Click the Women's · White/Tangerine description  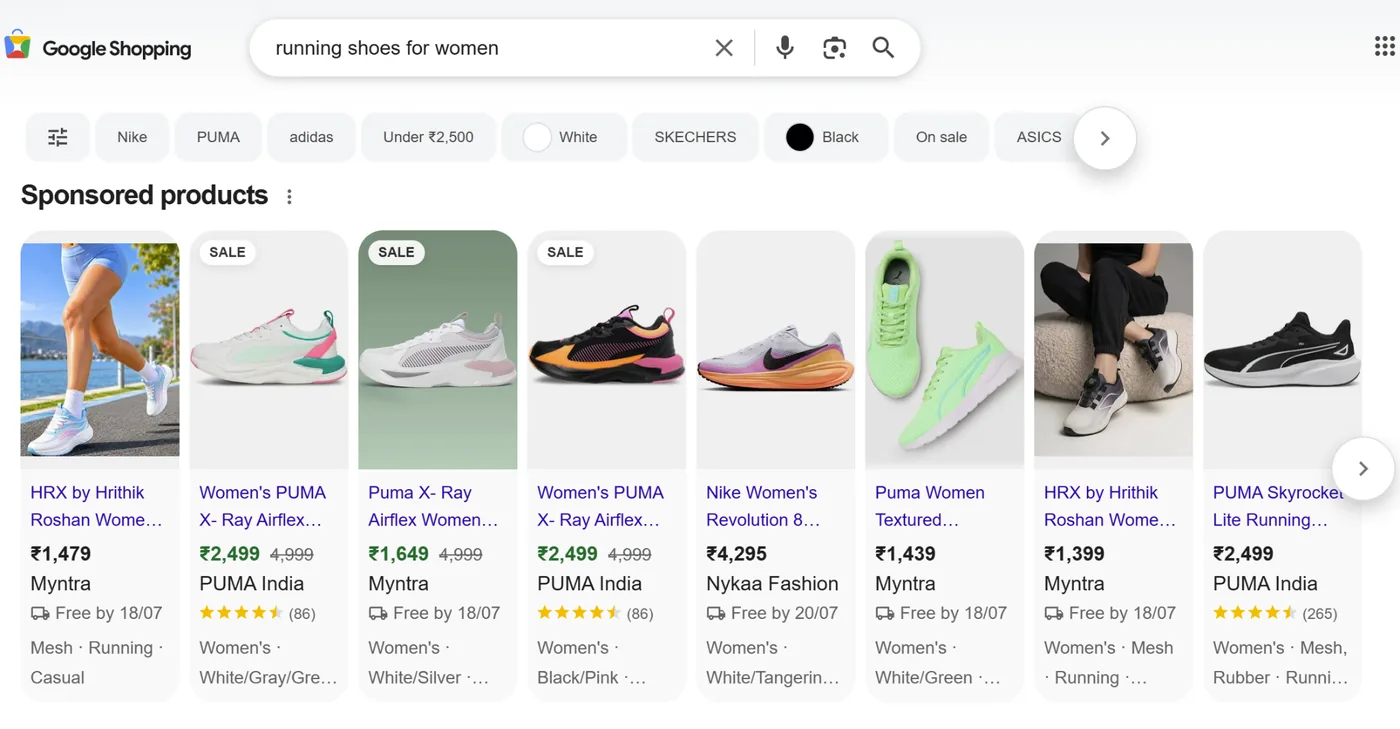772,662
